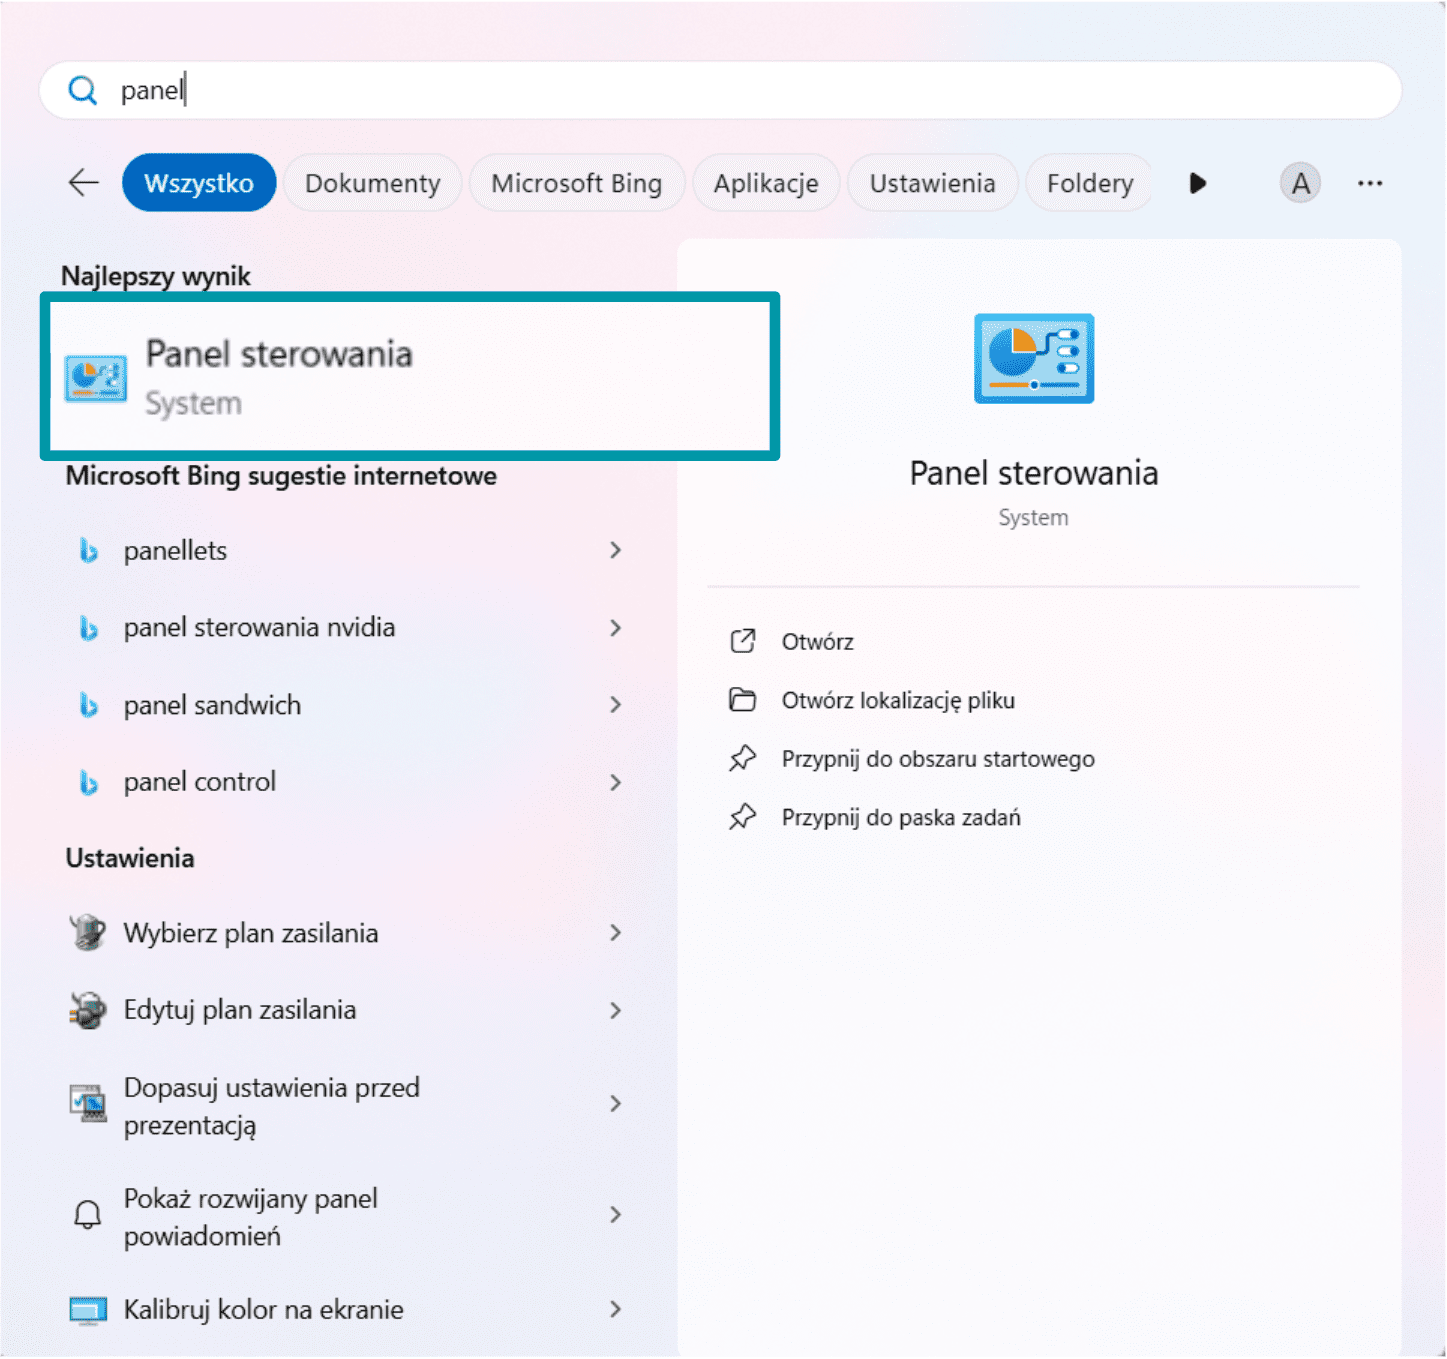The width and height of the screenshot is (1447, 1359).
Task: Choose 'Przypnij do paska zadań'
Action: pos(900,818)
